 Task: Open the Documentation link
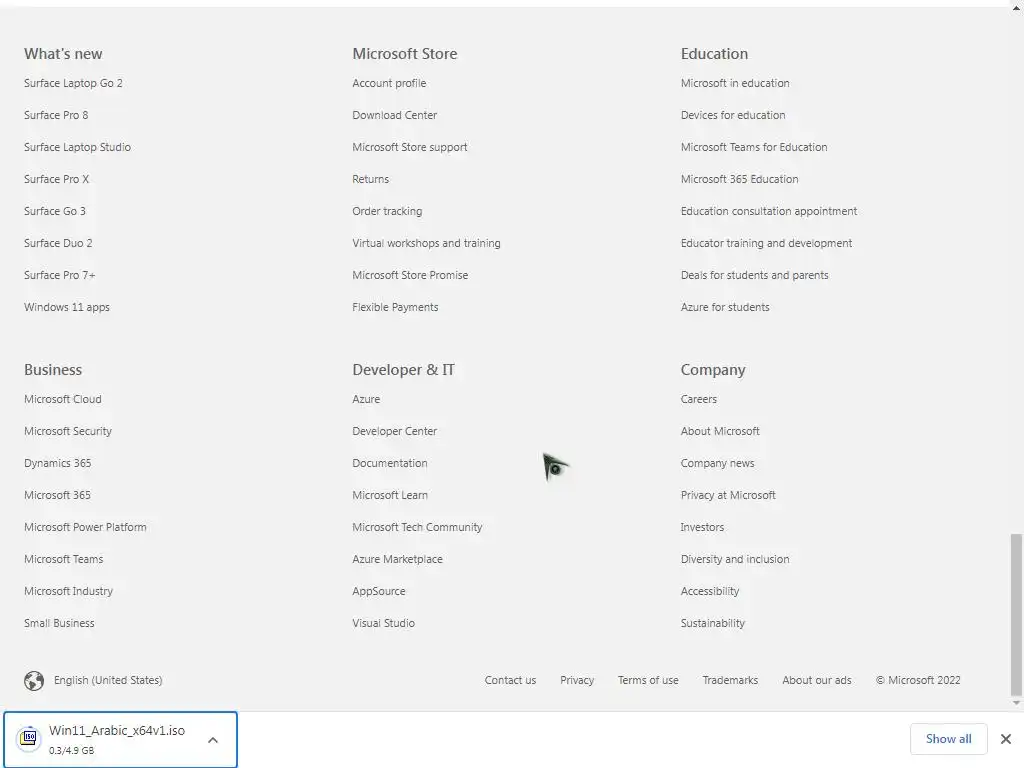pyautogui.click(x=390, y=463)
